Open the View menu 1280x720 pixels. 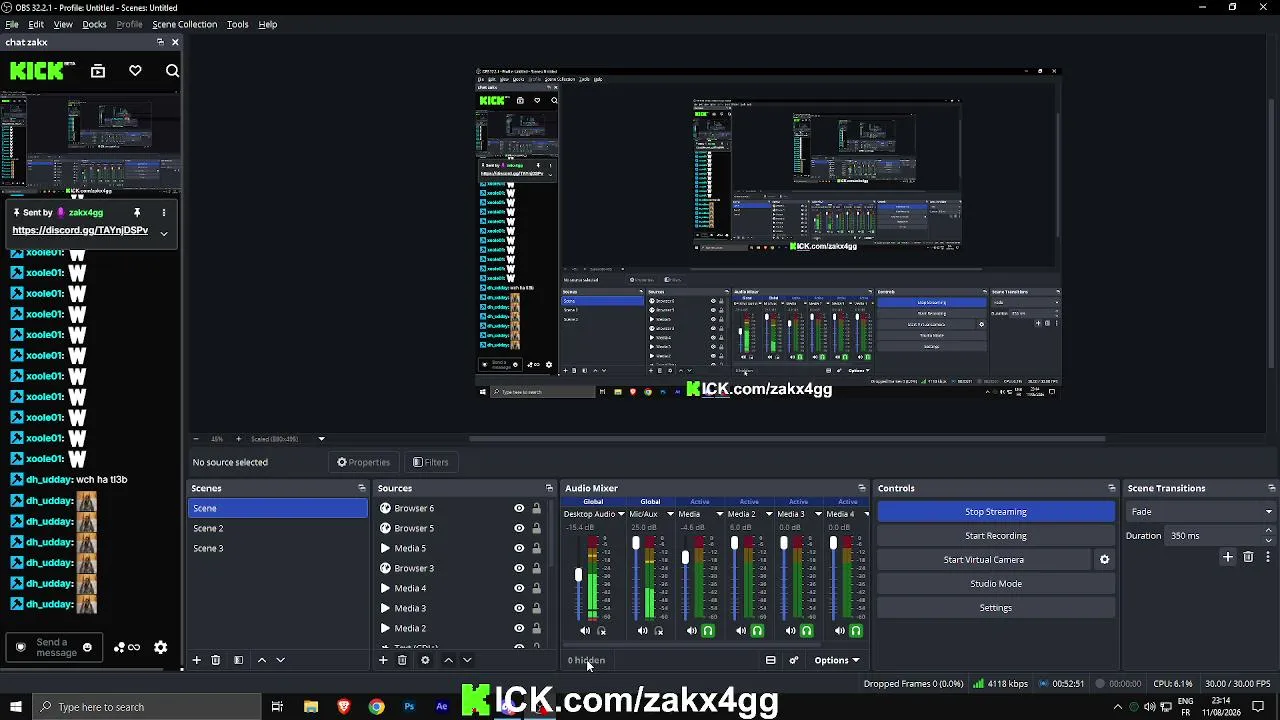coord(63,24)
